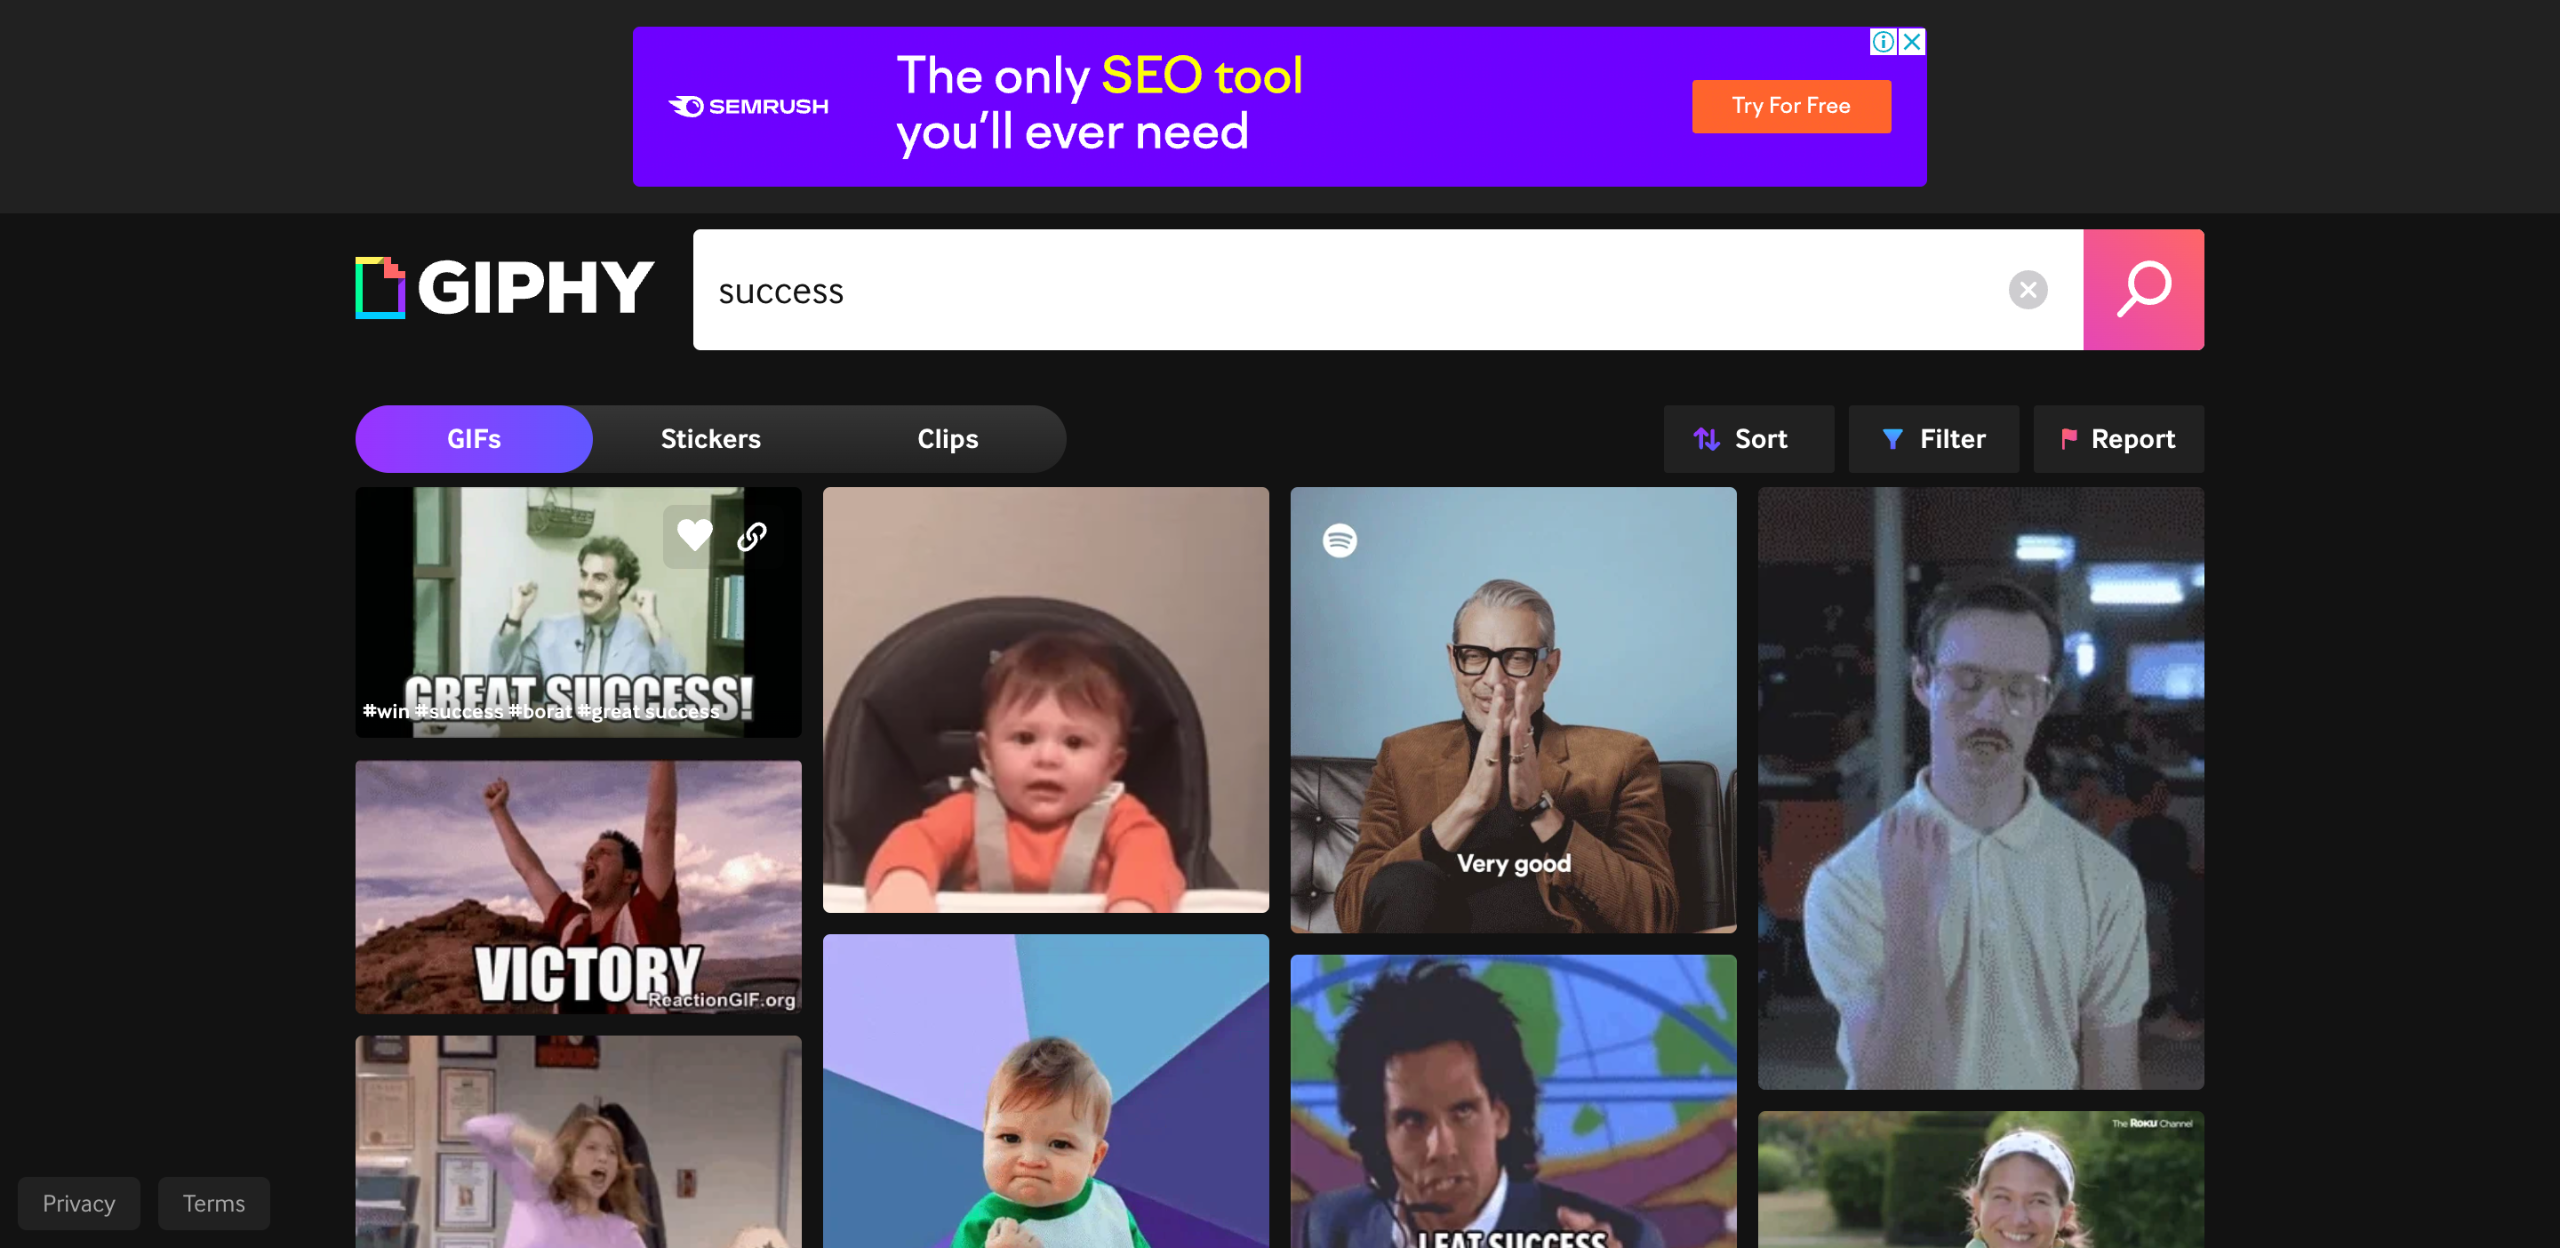
Task: Close the Semrush ad with X
Action: click(1912, 42)
